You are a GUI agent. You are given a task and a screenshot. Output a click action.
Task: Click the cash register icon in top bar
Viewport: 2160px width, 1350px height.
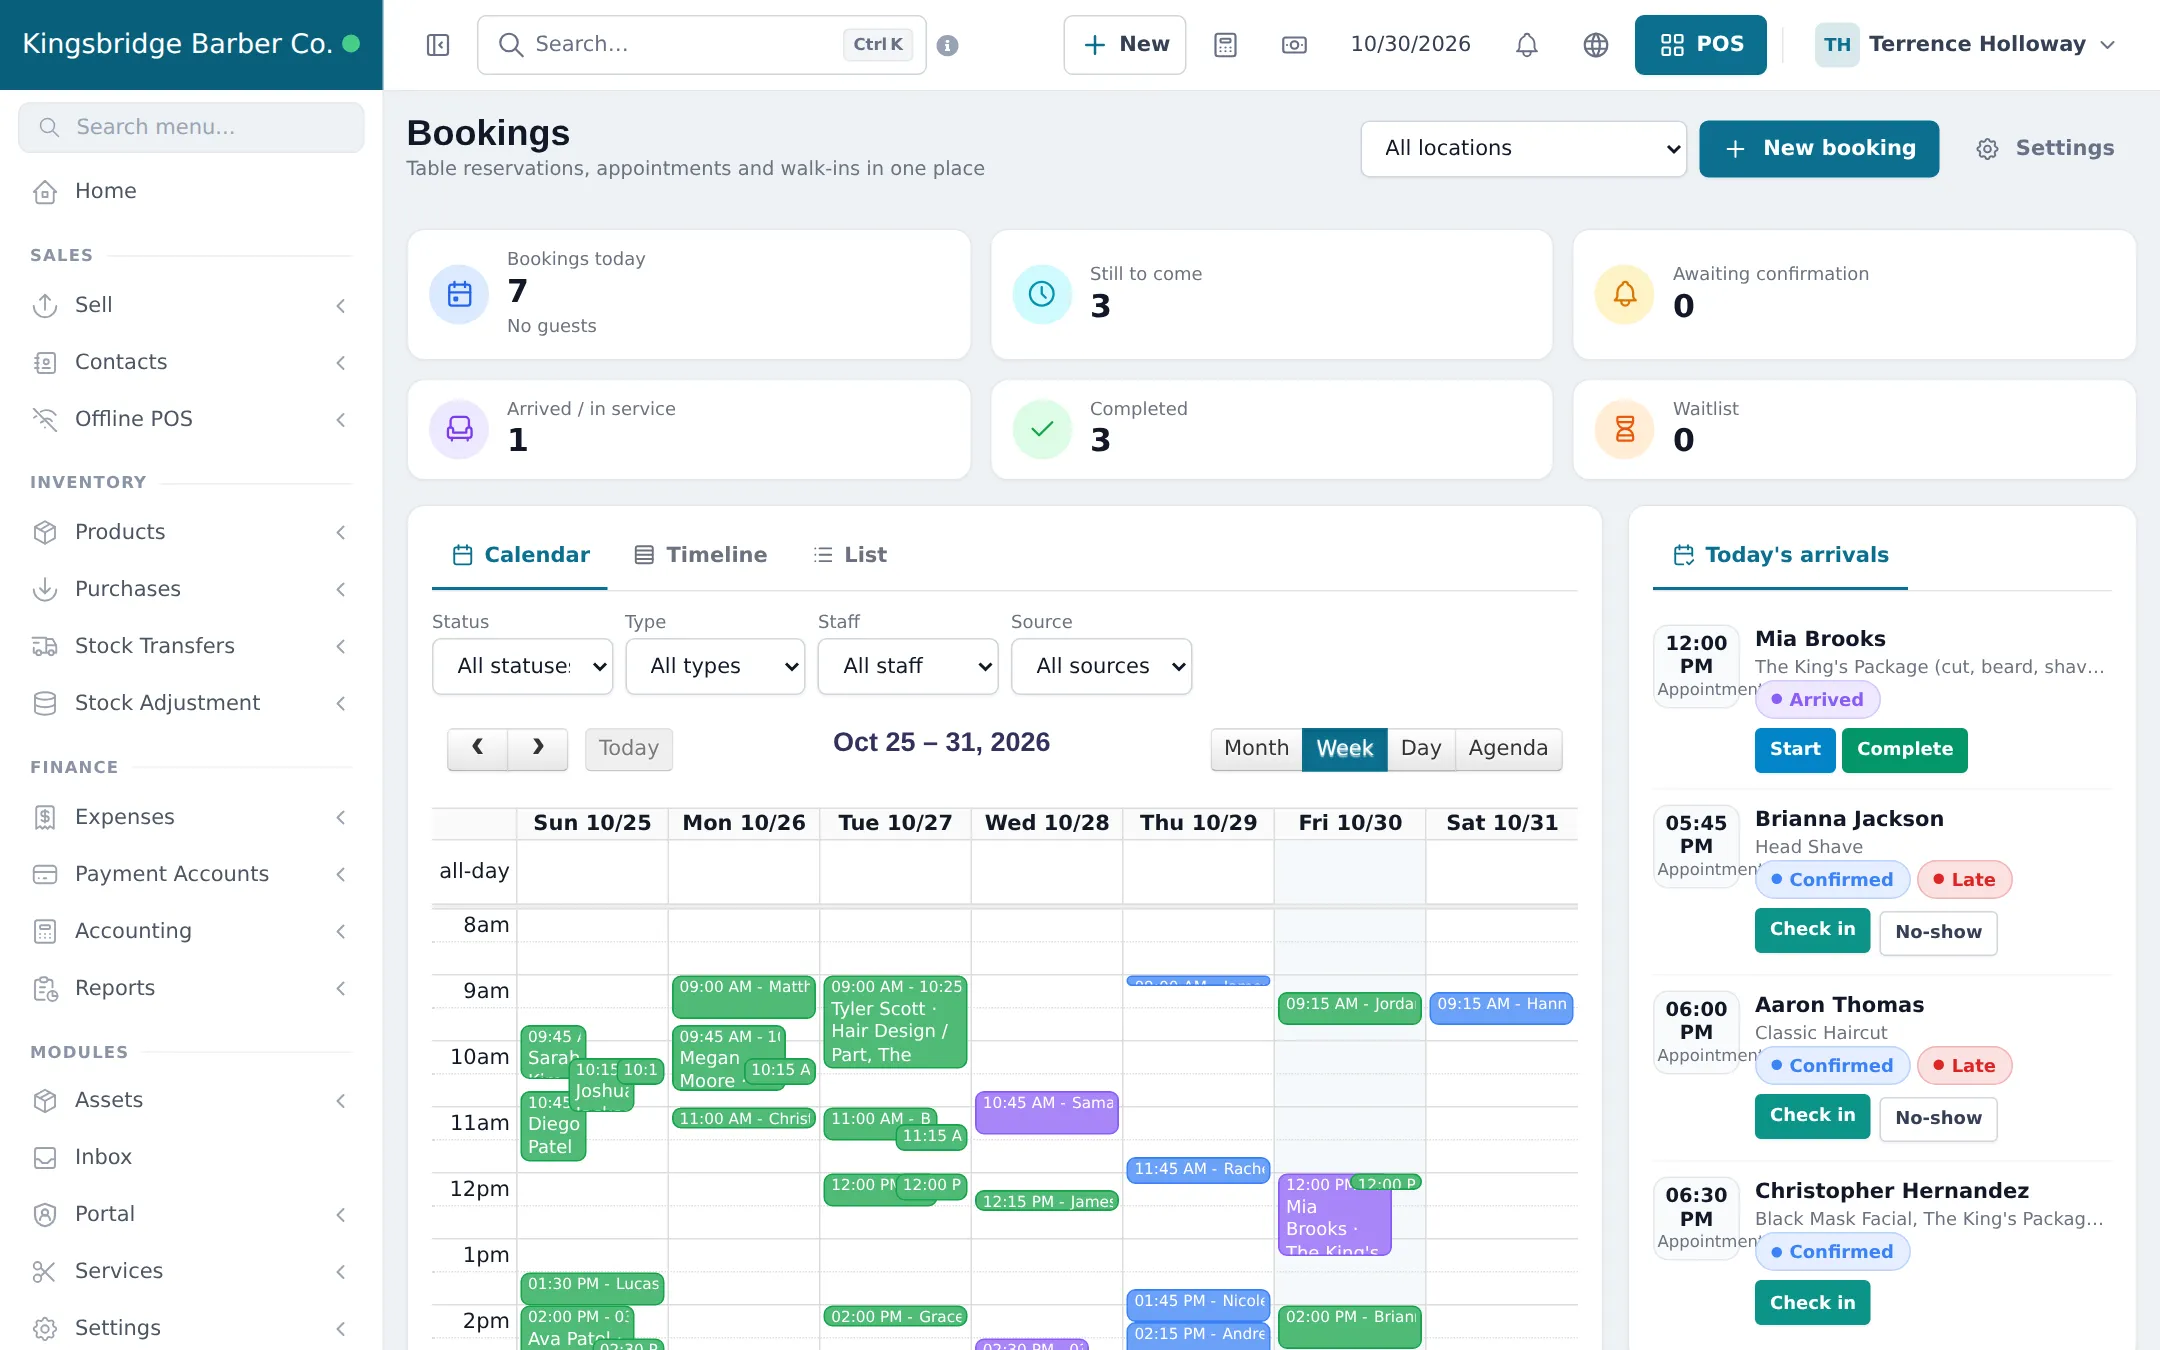click(x=1294, y=45)
